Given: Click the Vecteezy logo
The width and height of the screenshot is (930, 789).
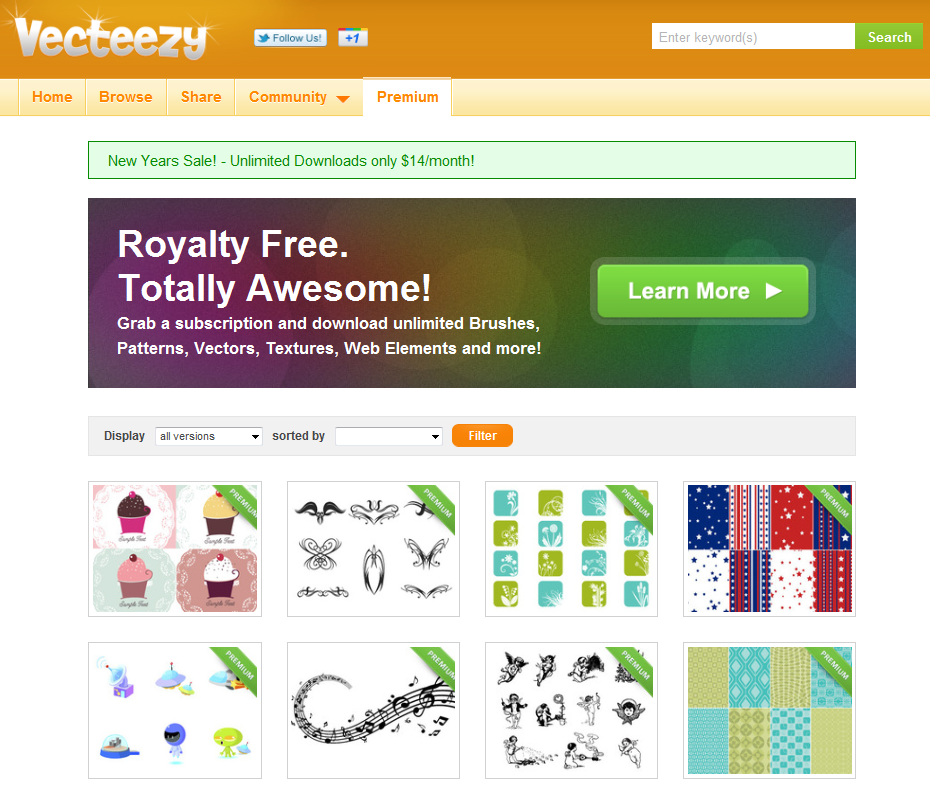Looking at the screenshot, I should (112, 37).
